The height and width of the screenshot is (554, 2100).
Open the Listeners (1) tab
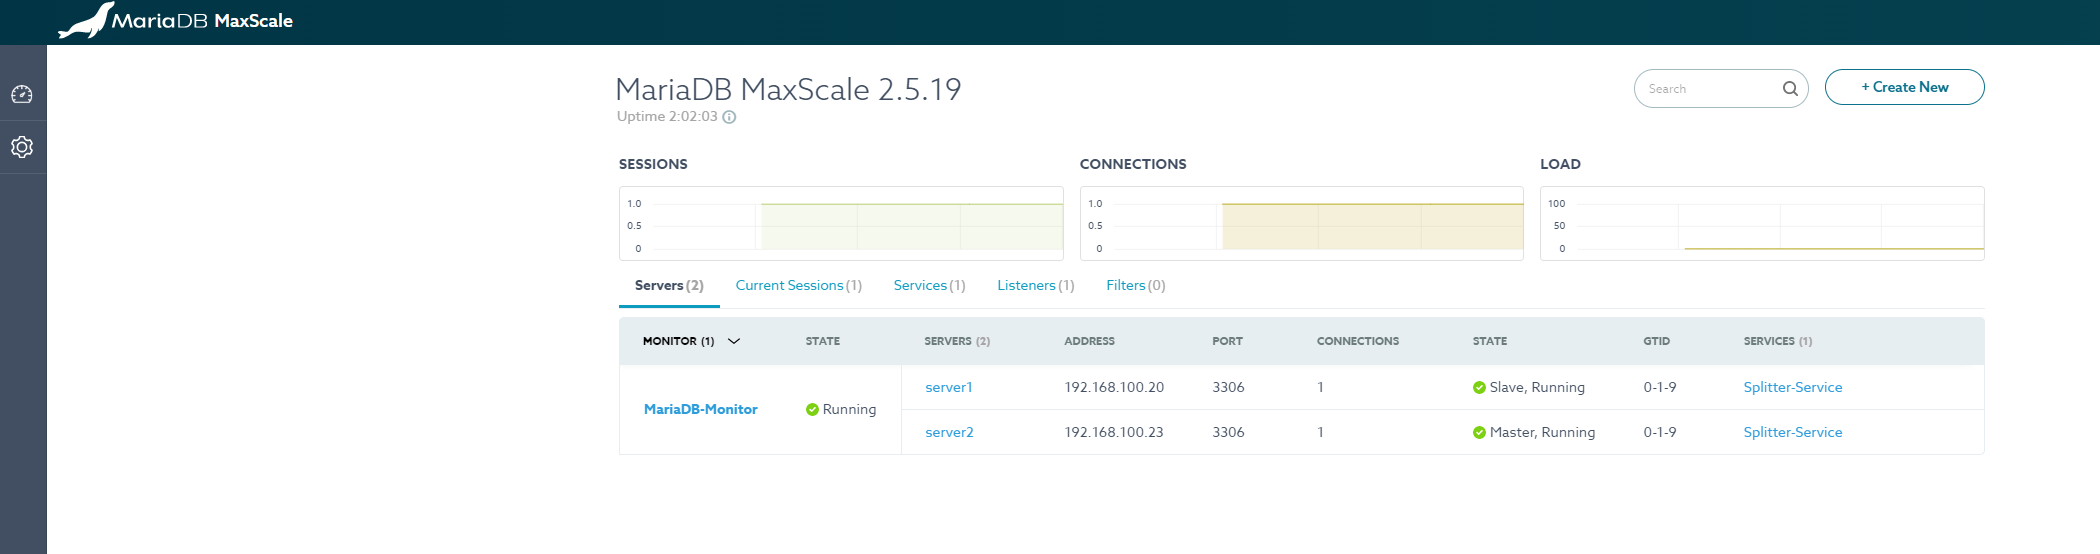(1035, 286)
